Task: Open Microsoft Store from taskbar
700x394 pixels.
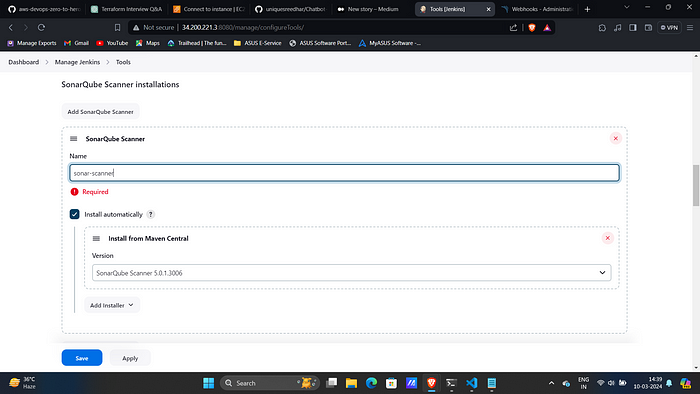Action: tap(391, 383)
